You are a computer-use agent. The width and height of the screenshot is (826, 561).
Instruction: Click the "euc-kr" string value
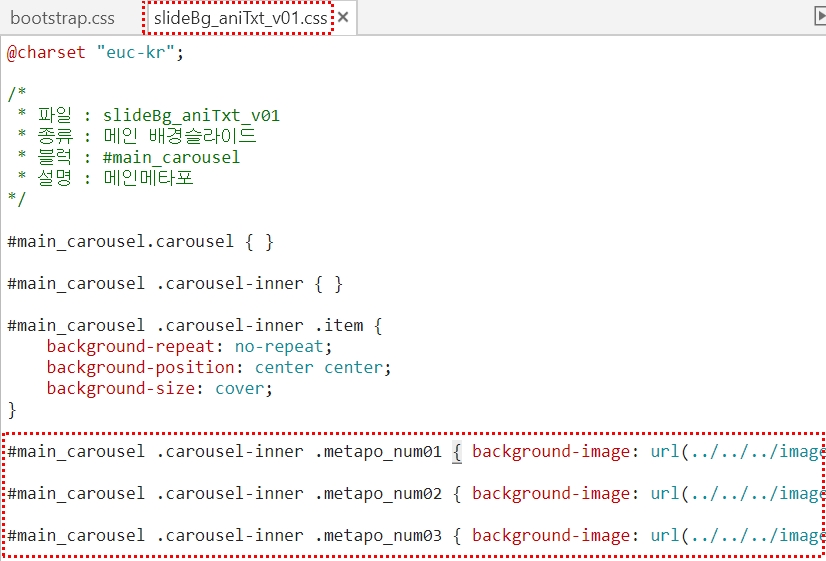coord(136,52)
